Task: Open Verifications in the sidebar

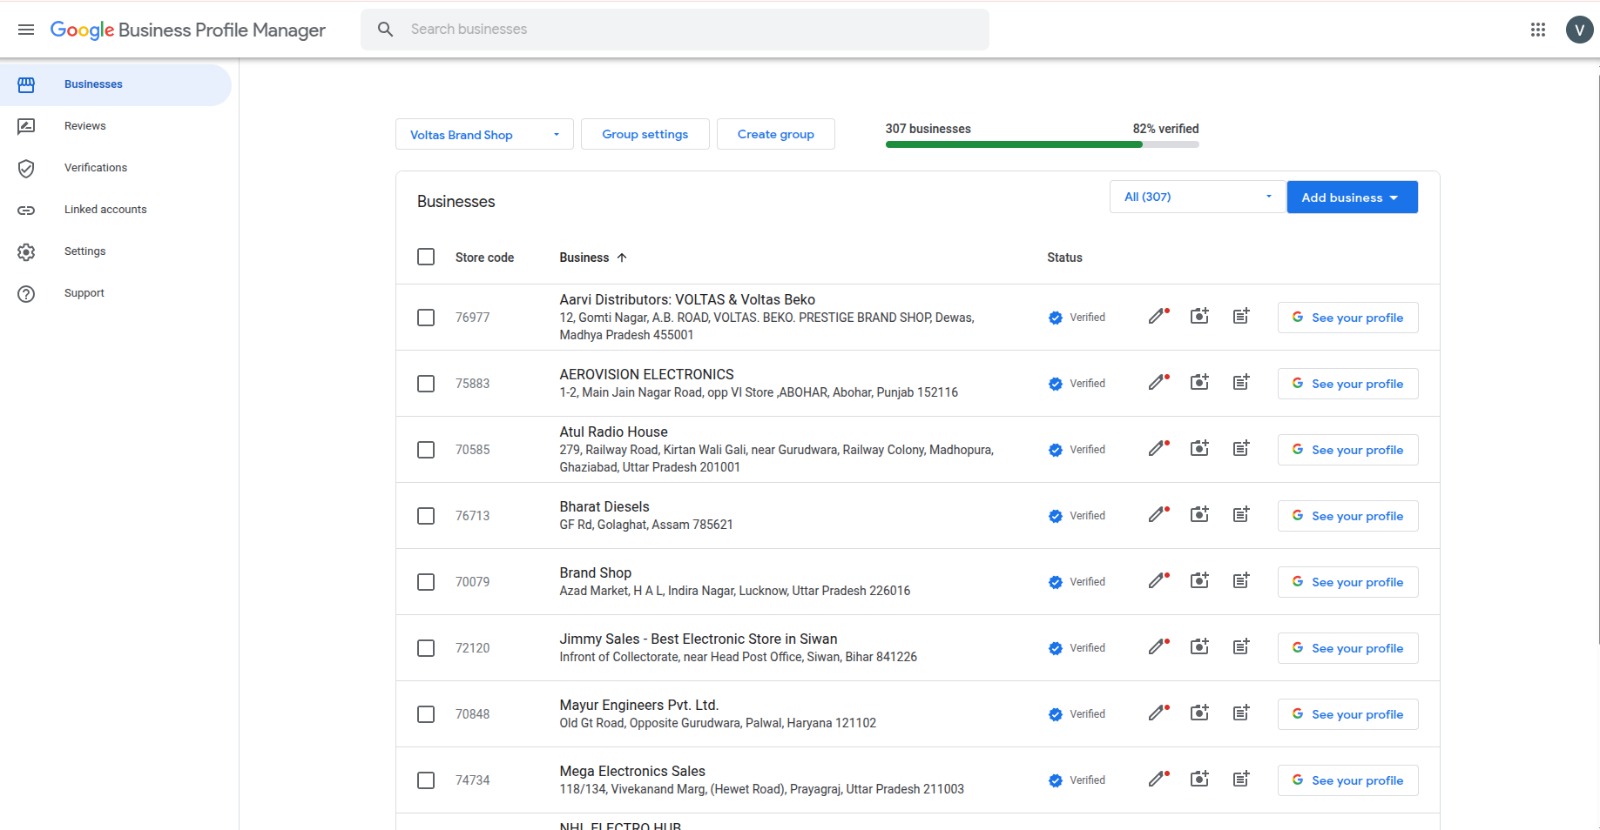Action: [95, 168]
